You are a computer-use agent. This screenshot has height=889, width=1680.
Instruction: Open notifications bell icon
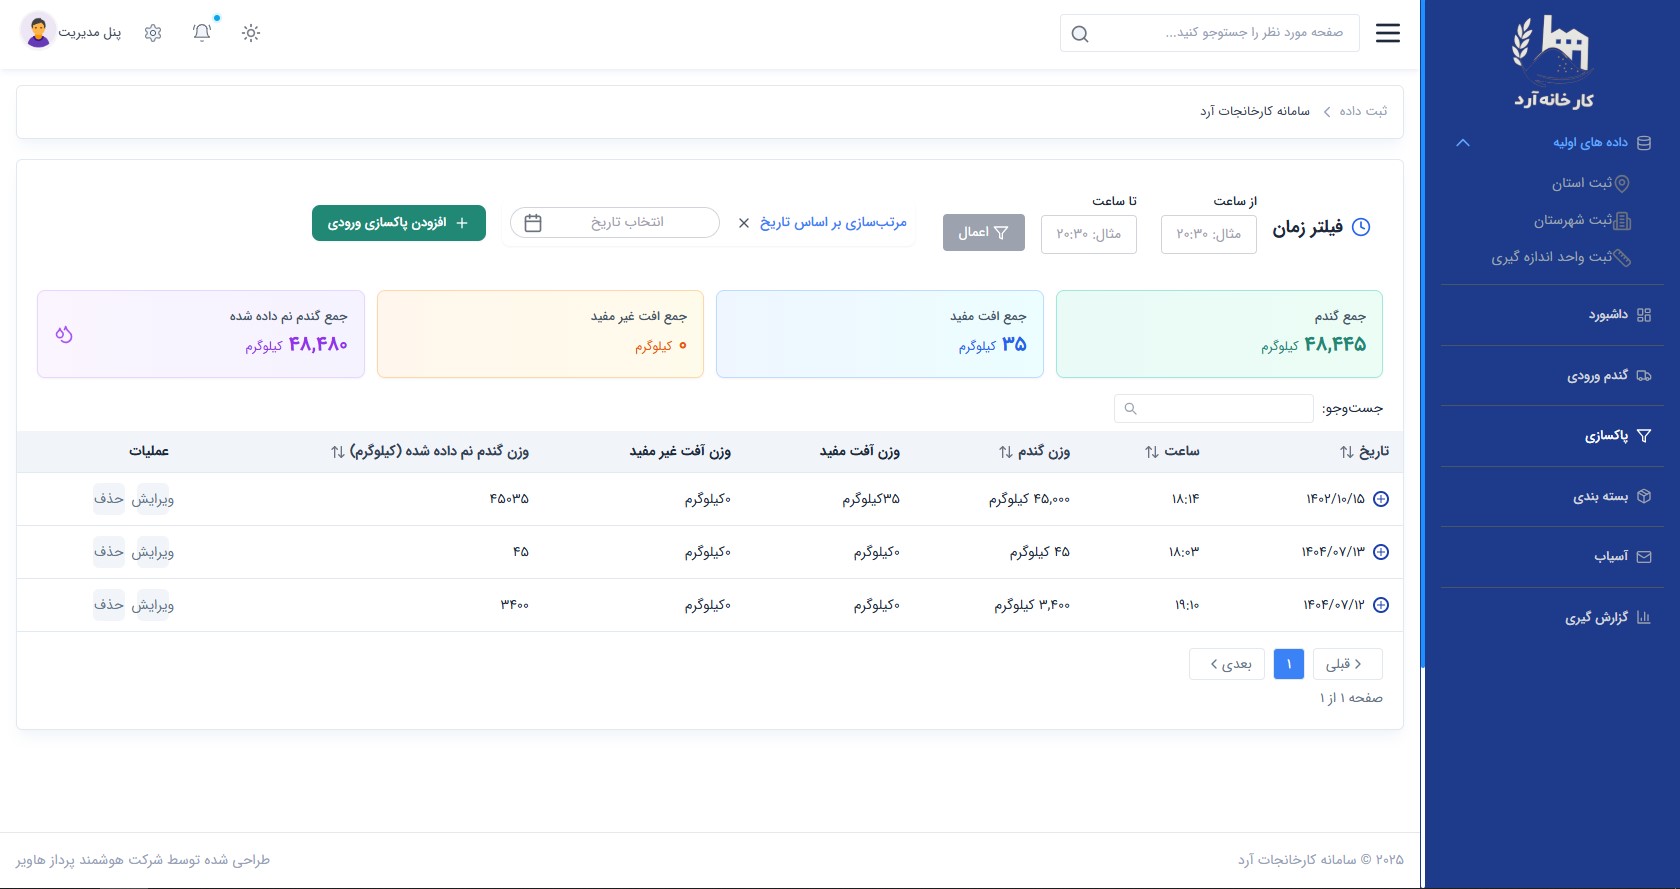pyautogui.click(x=202, y=33)
